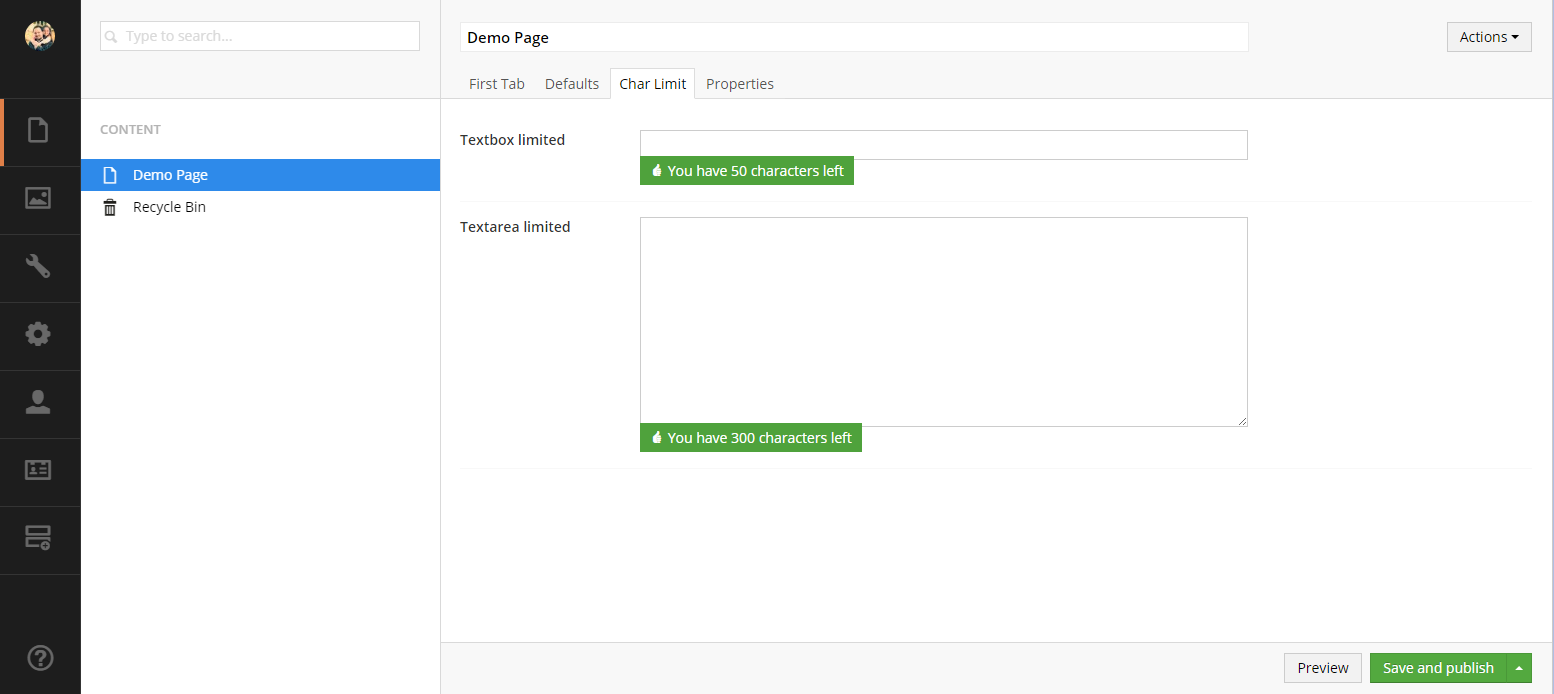The image size is (1554, 694).
Task: Expand the Demo Page tree item
Action: pos(96,174)
